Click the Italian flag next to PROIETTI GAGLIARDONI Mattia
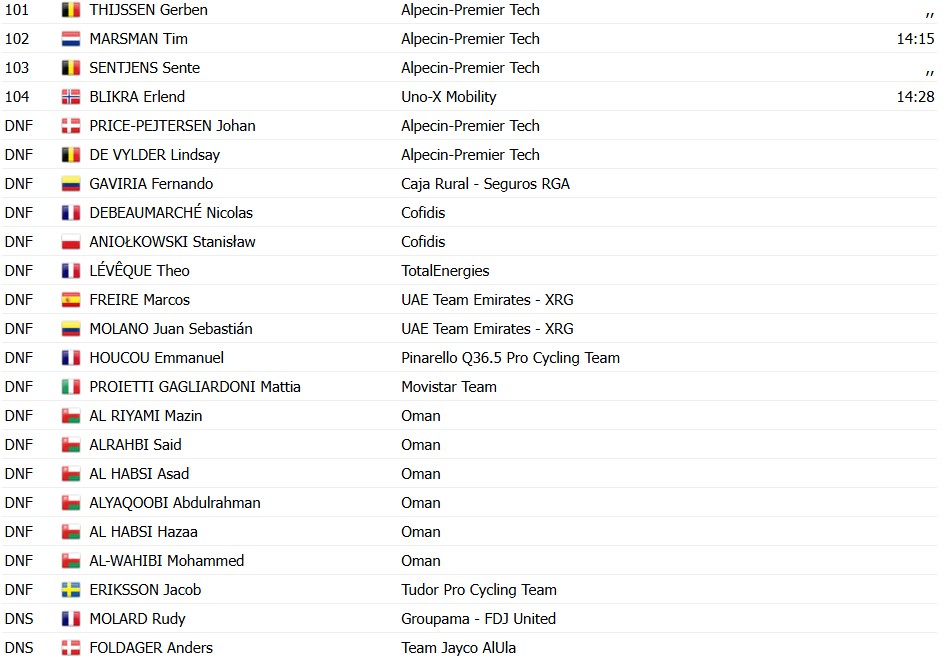 click(x=71, y=387)
